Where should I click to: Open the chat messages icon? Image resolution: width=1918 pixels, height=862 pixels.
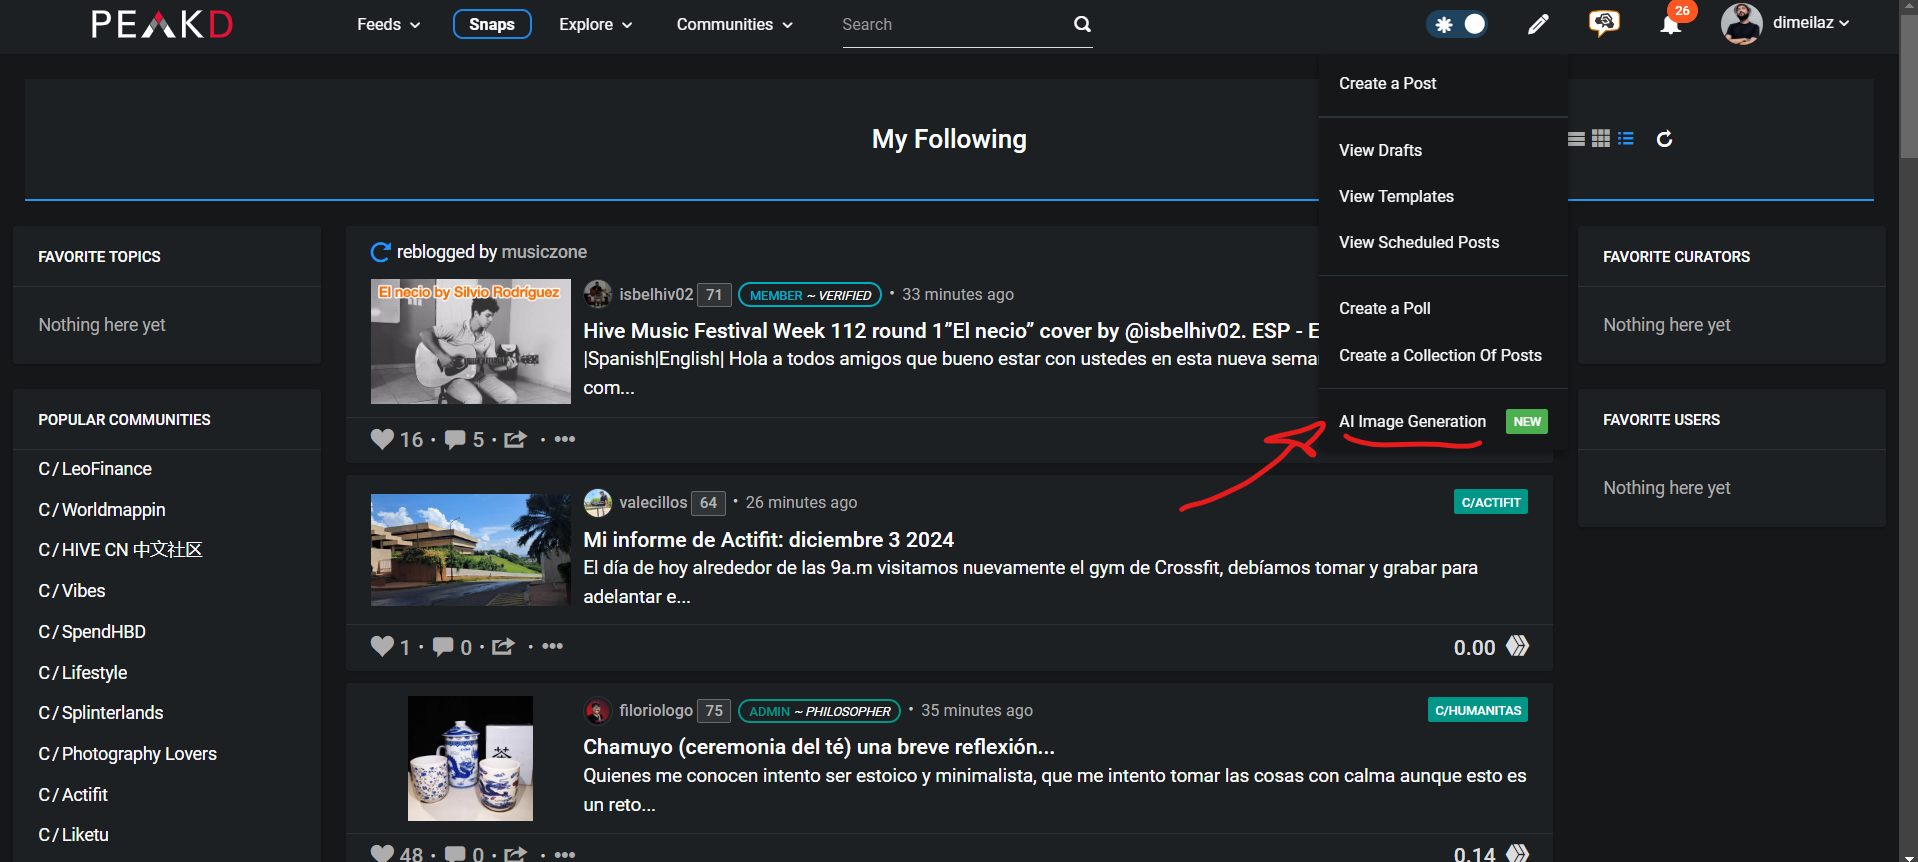click(1604, 23)
